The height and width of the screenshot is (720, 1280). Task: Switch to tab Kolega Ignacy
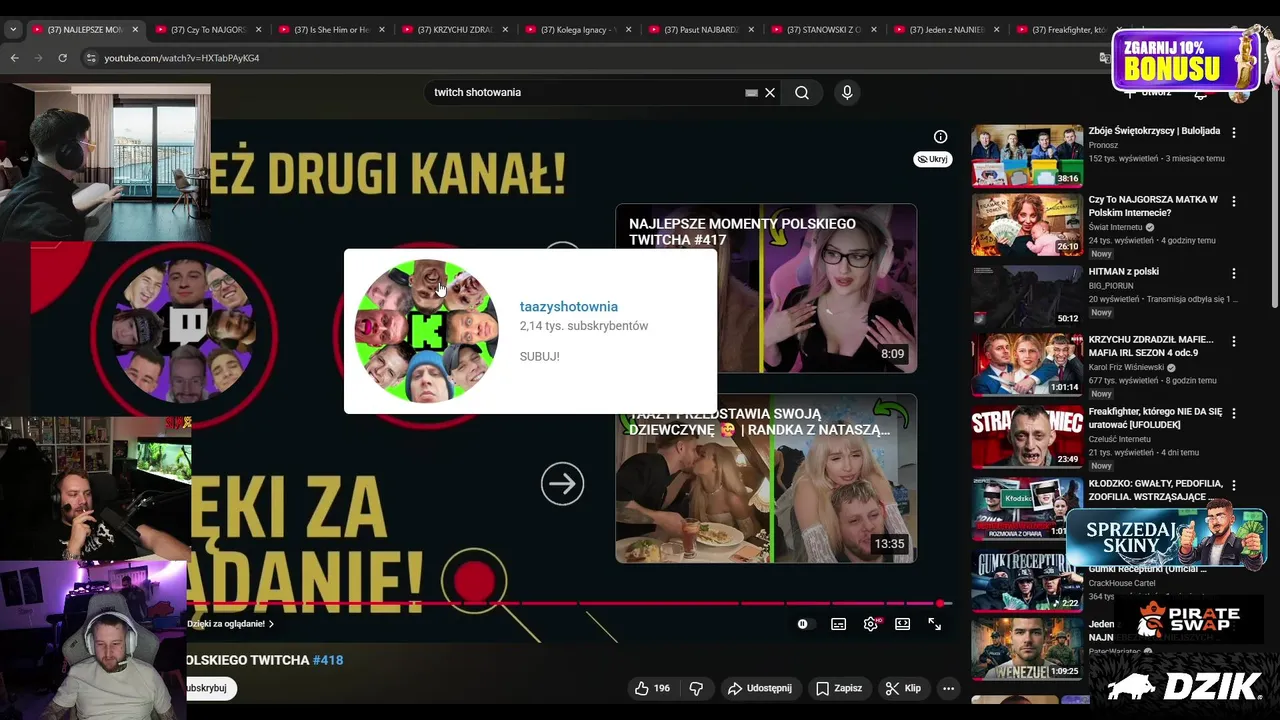coord(578,29)
